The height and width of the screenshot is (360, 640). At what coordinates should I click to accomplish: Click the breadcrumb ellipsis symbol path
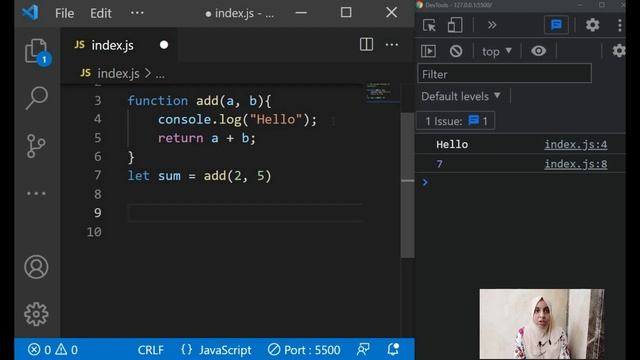(160, 74)
